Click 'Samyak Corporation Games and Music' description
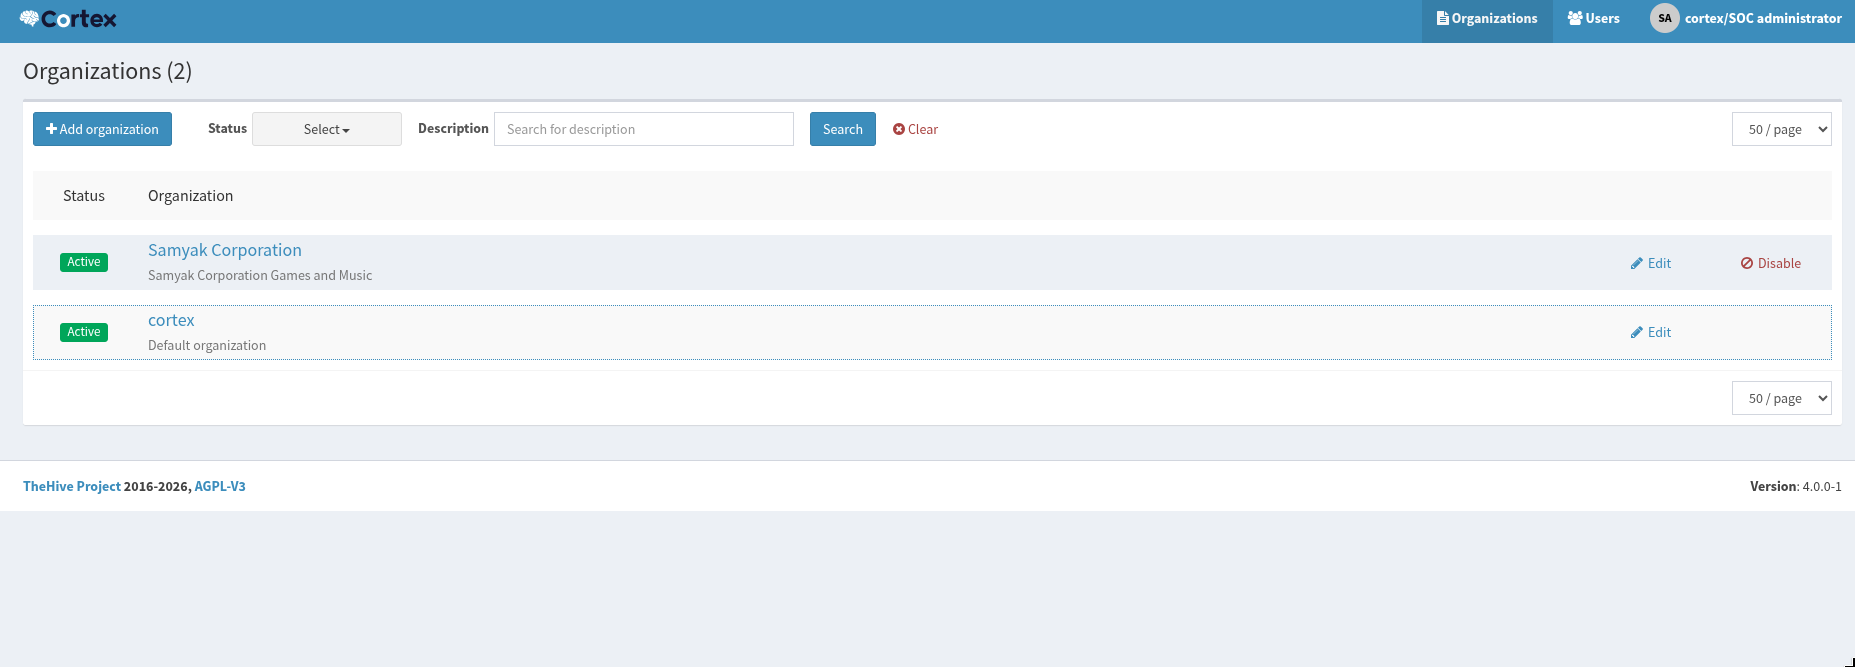Viewport: 1855px width, 667px height. (260, 275)
